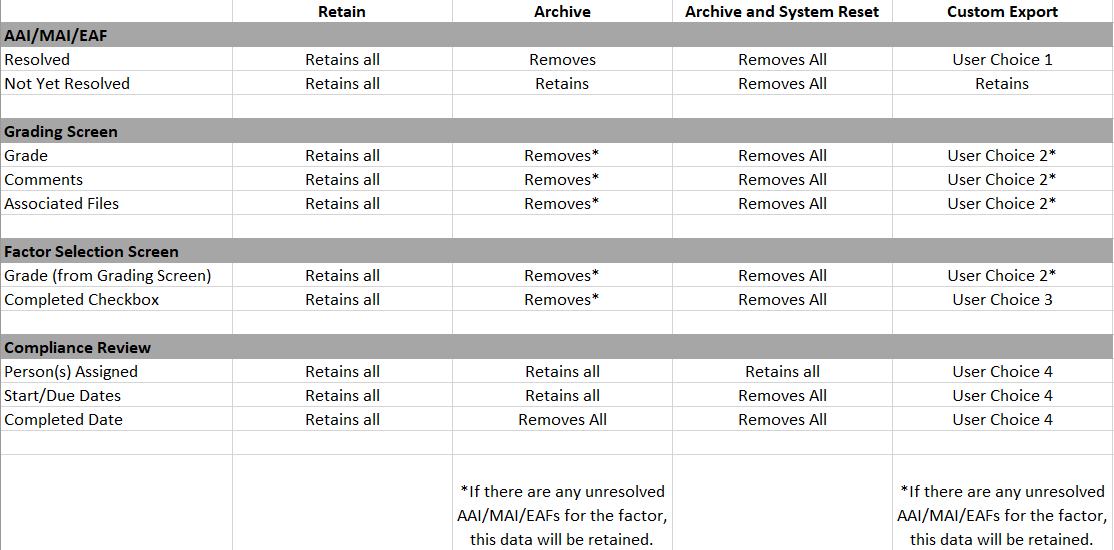The height and width of the screenshot is (550, 1114).
Task: Click the Archive column header cell
Action: pos(562,11)
